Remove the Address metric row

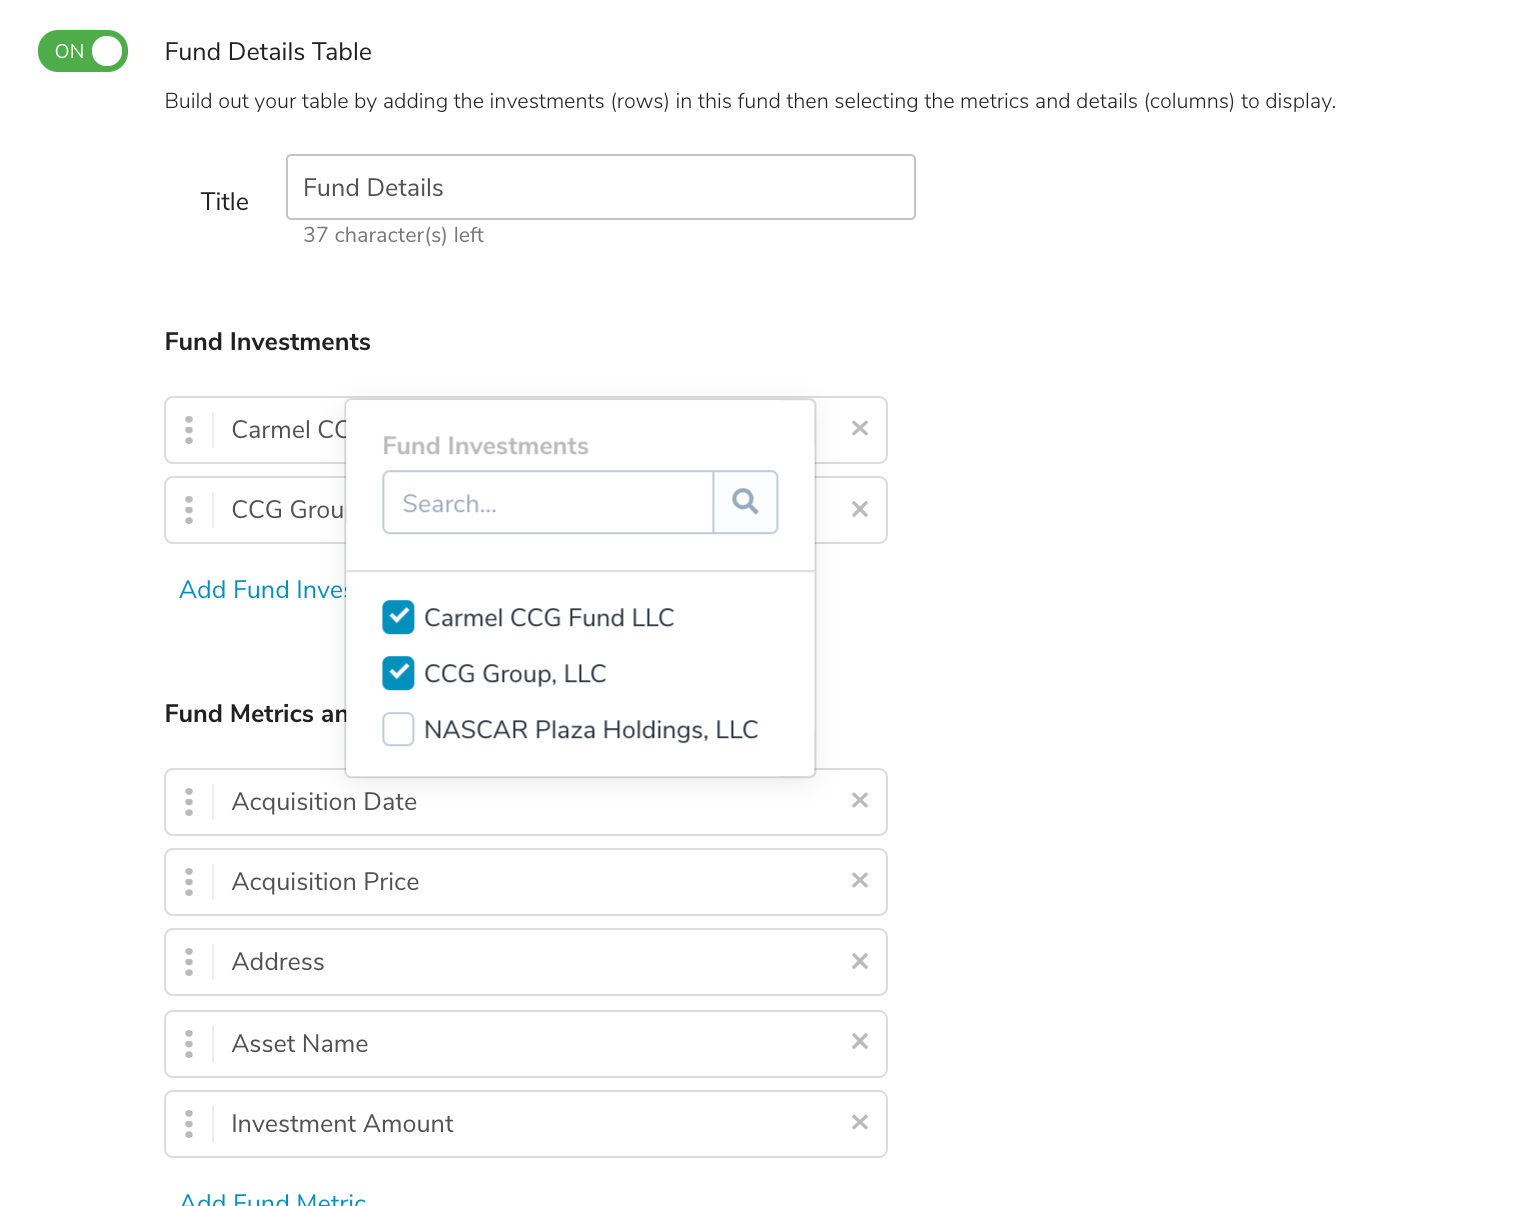click(x=859, y=962)
